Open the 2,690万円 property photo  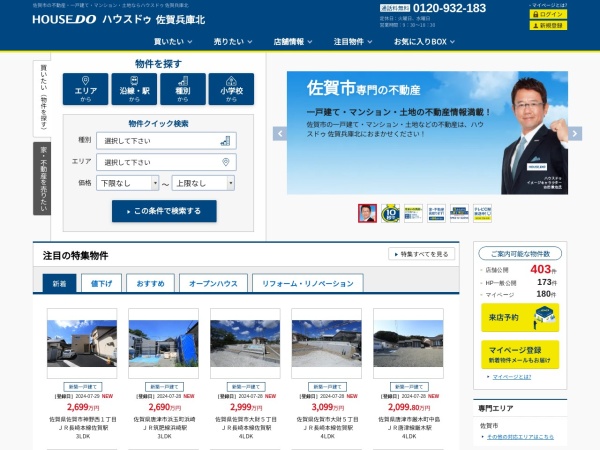[163, 343]
